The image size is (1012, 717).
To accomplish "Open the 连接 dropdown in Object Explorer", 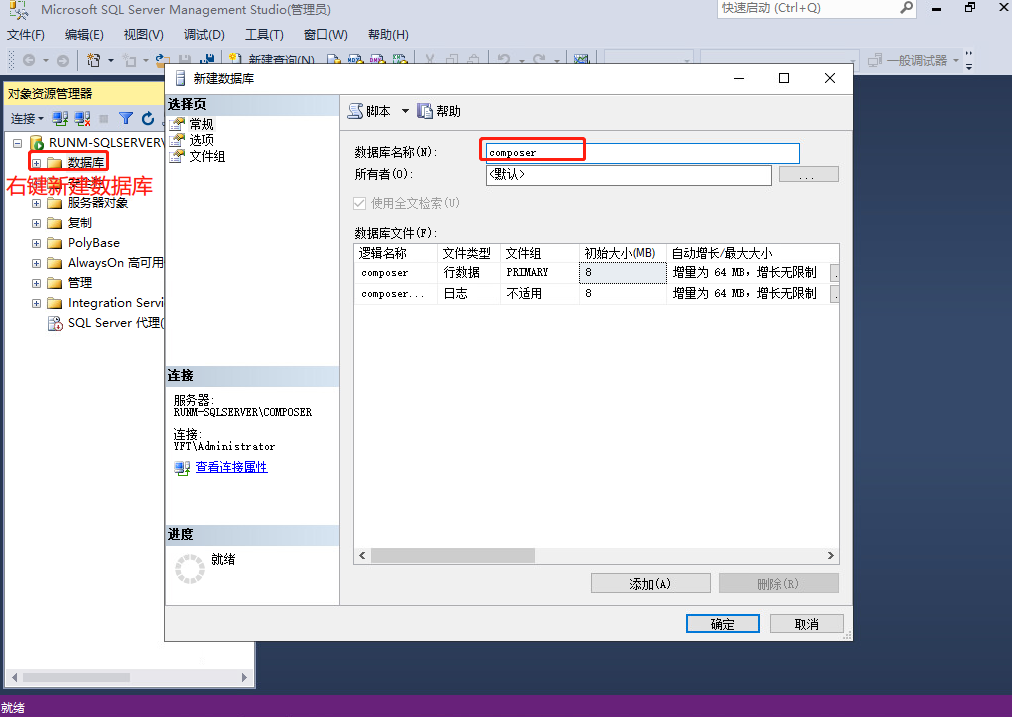I will coord(27,119).
